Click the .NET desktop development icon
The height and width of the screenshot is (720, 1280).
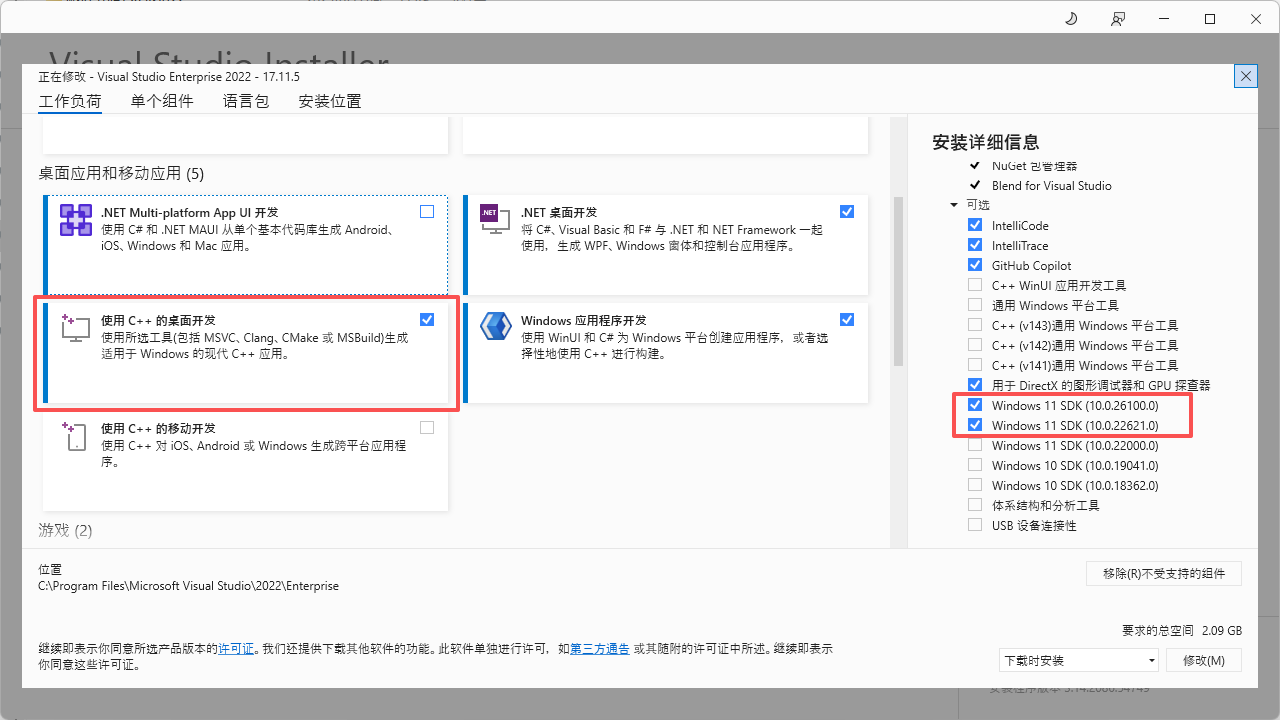(x=495, y=220)
